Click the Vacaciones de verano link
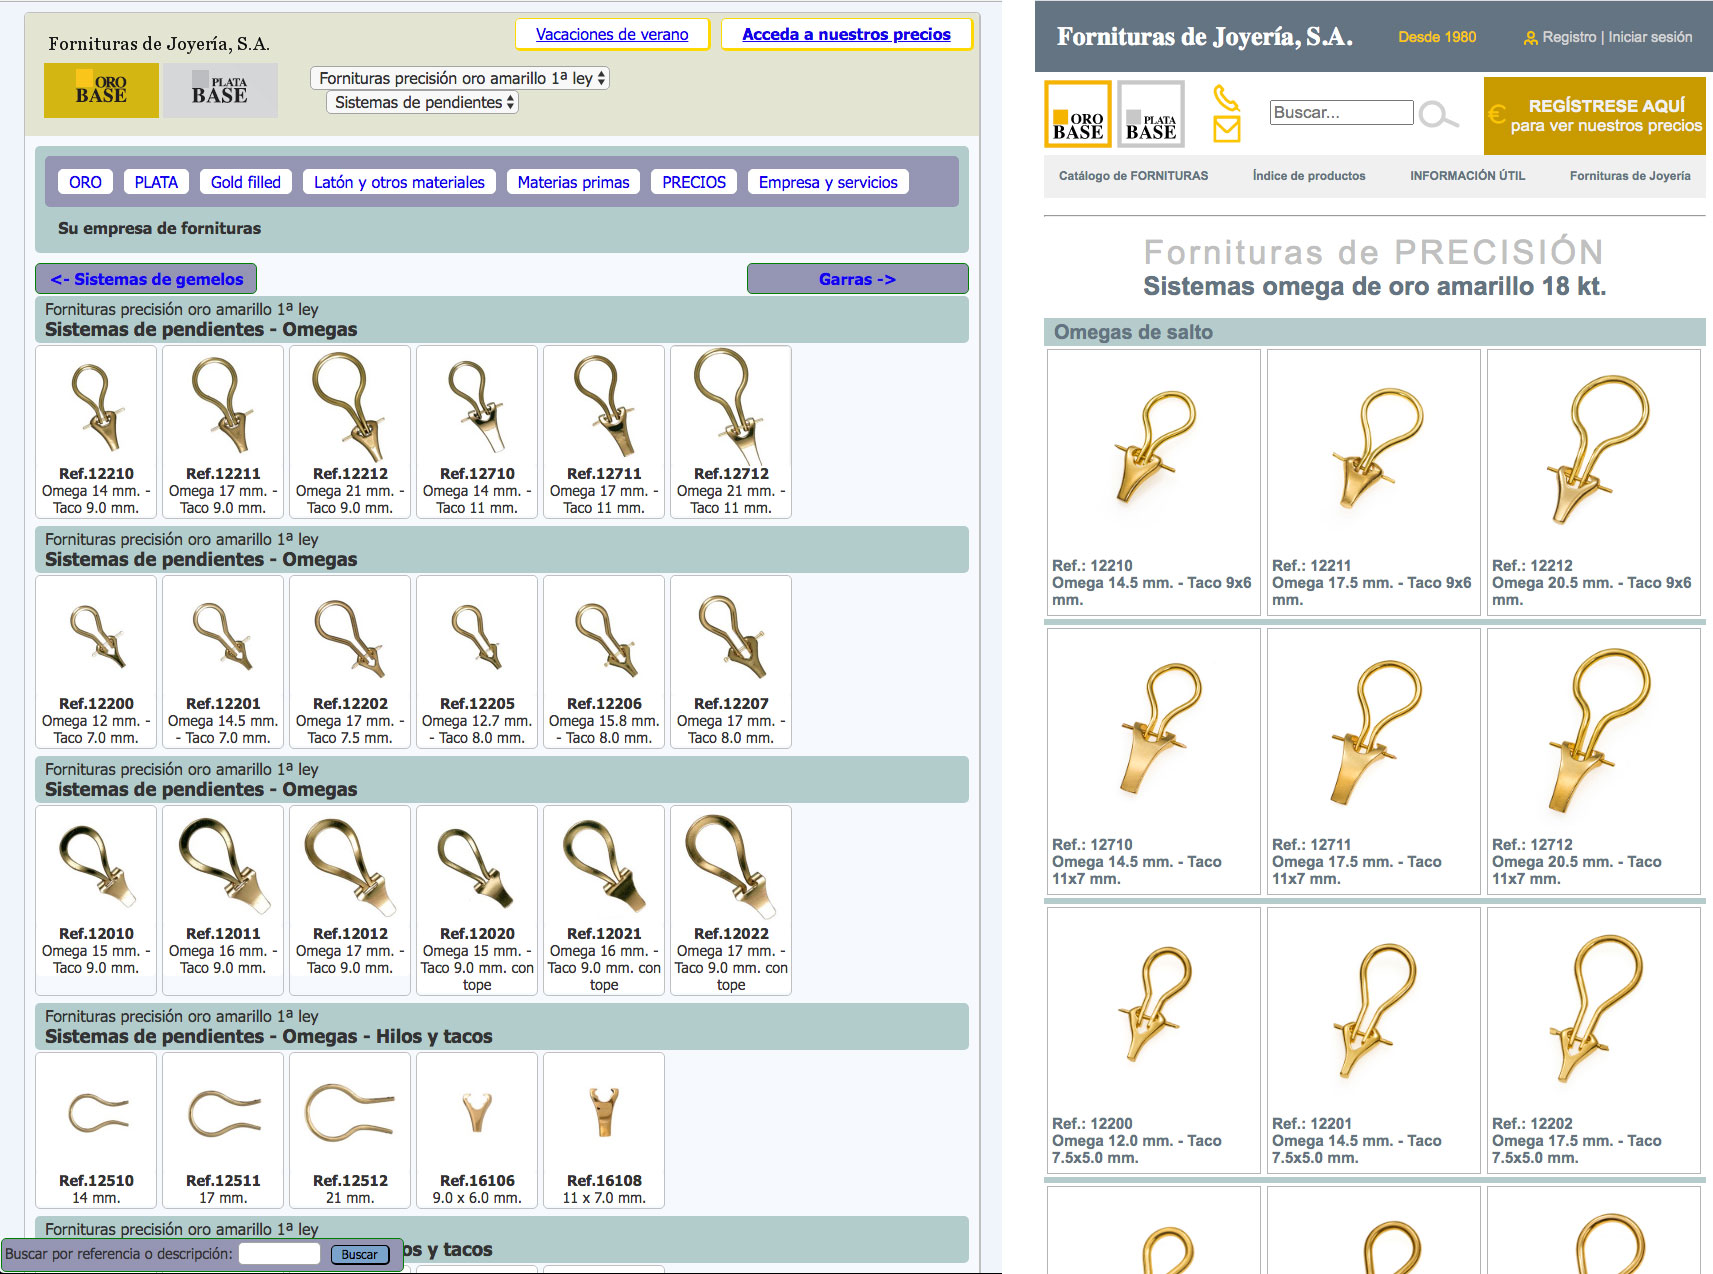The width and height of the screenshot is (1713, 1274). [x=612, y=34]
